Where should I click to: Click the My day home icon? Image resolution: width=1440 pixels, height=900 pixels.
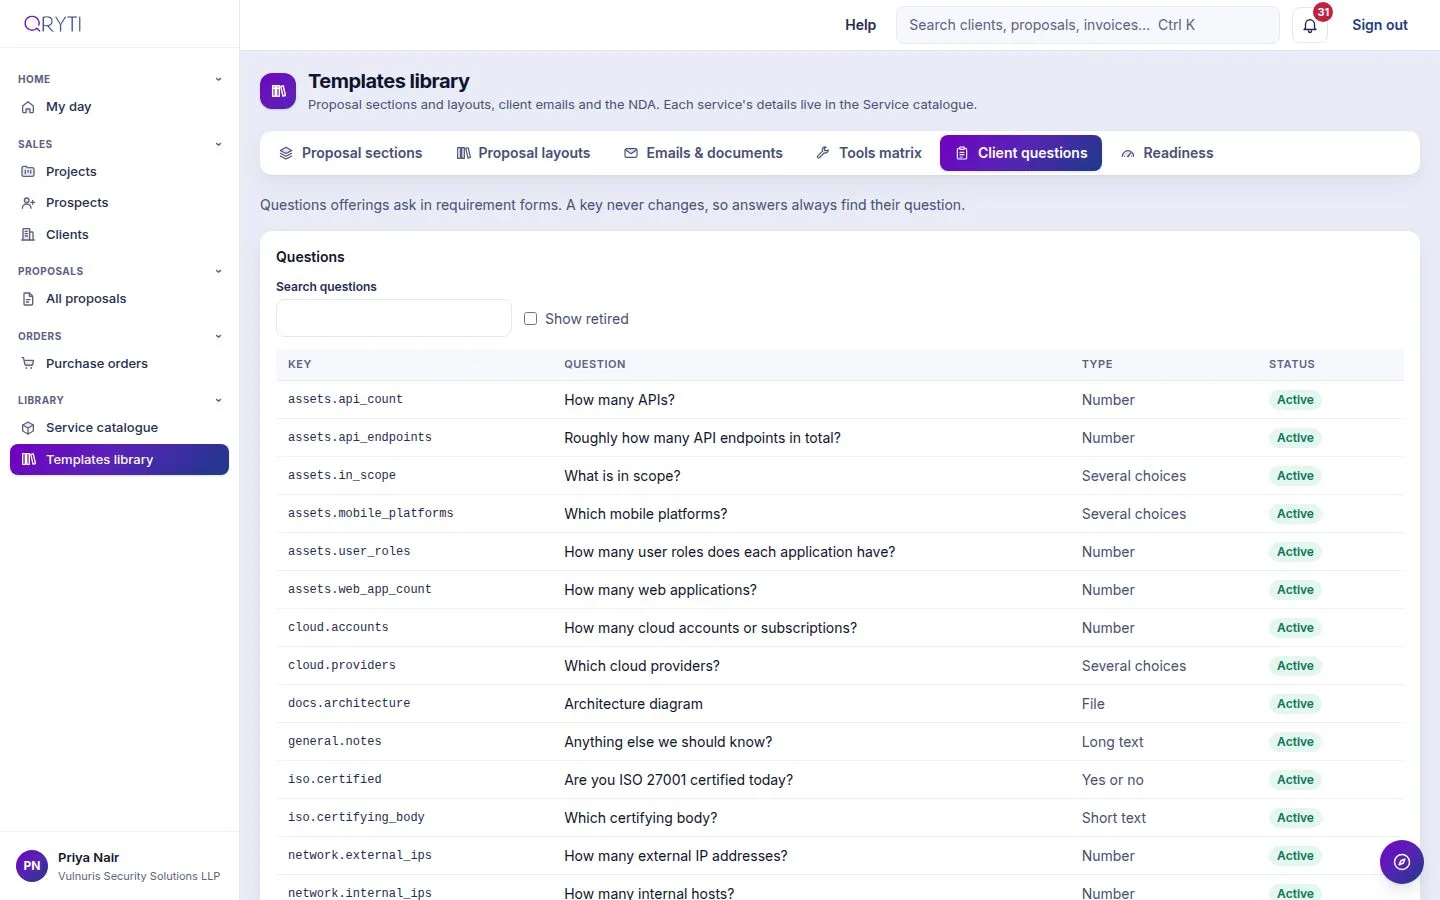click(28, 107)
